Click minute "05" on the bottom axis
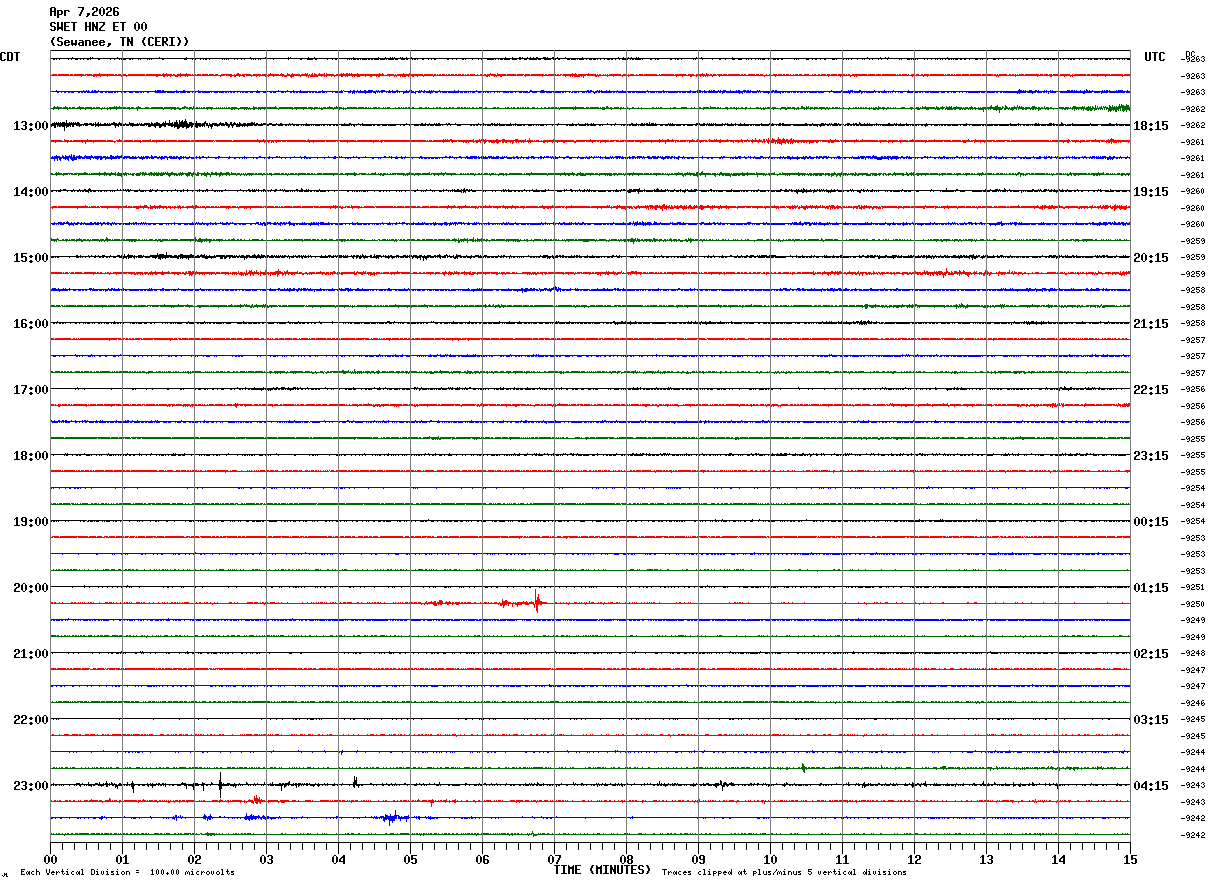Screen dimensions: 1210x886 click(410, 859)
